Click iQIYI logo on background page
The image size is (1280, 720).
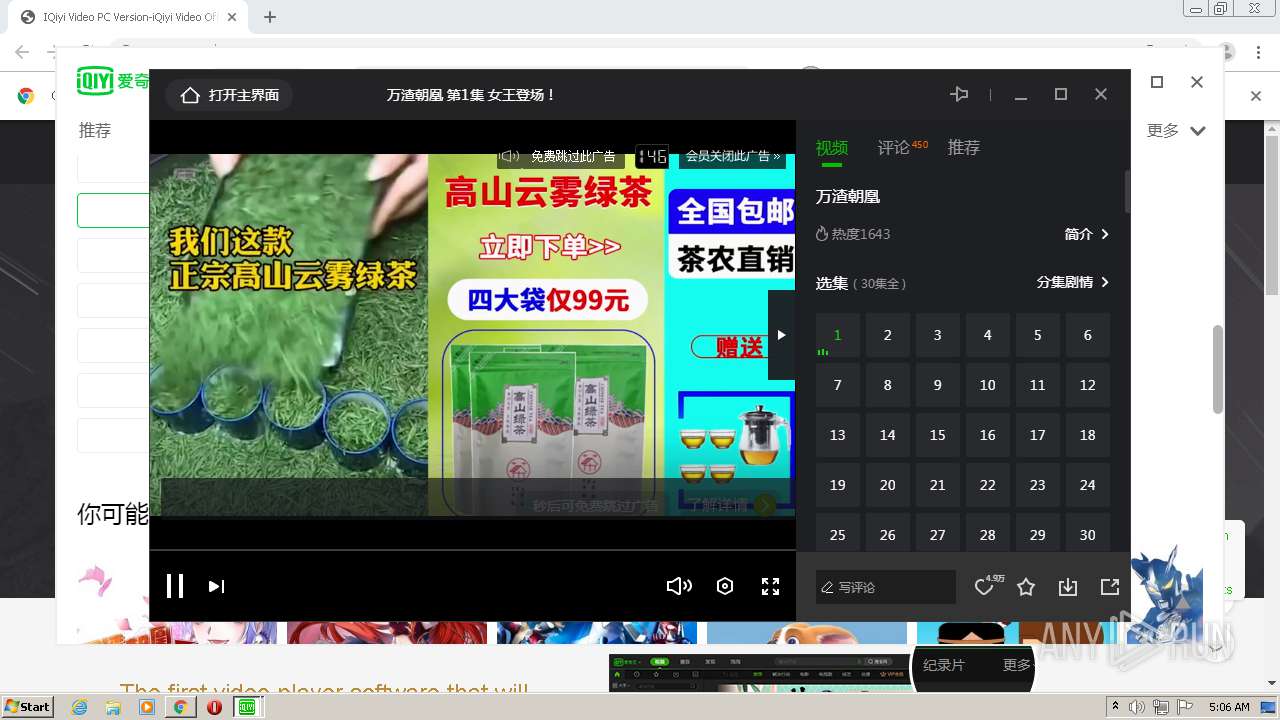tap(113, 81)
